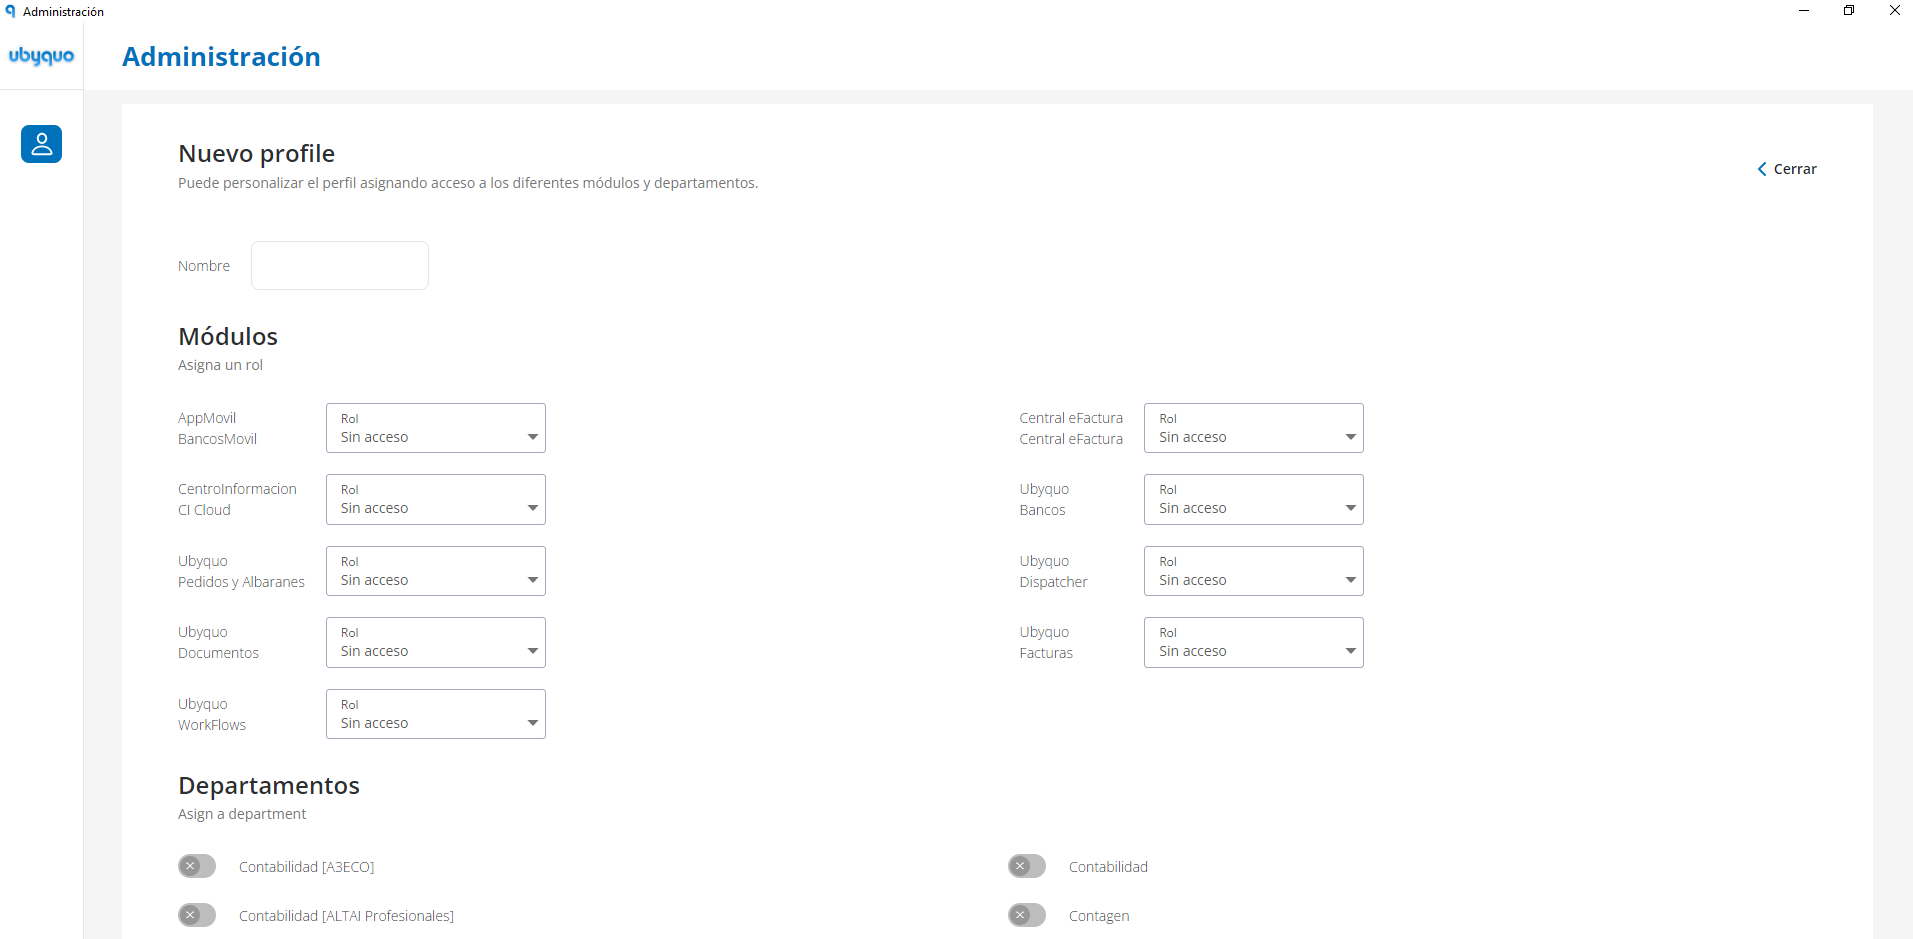Click the Nuevo profile heading
Screen dimensions: 1913x939
256,153
